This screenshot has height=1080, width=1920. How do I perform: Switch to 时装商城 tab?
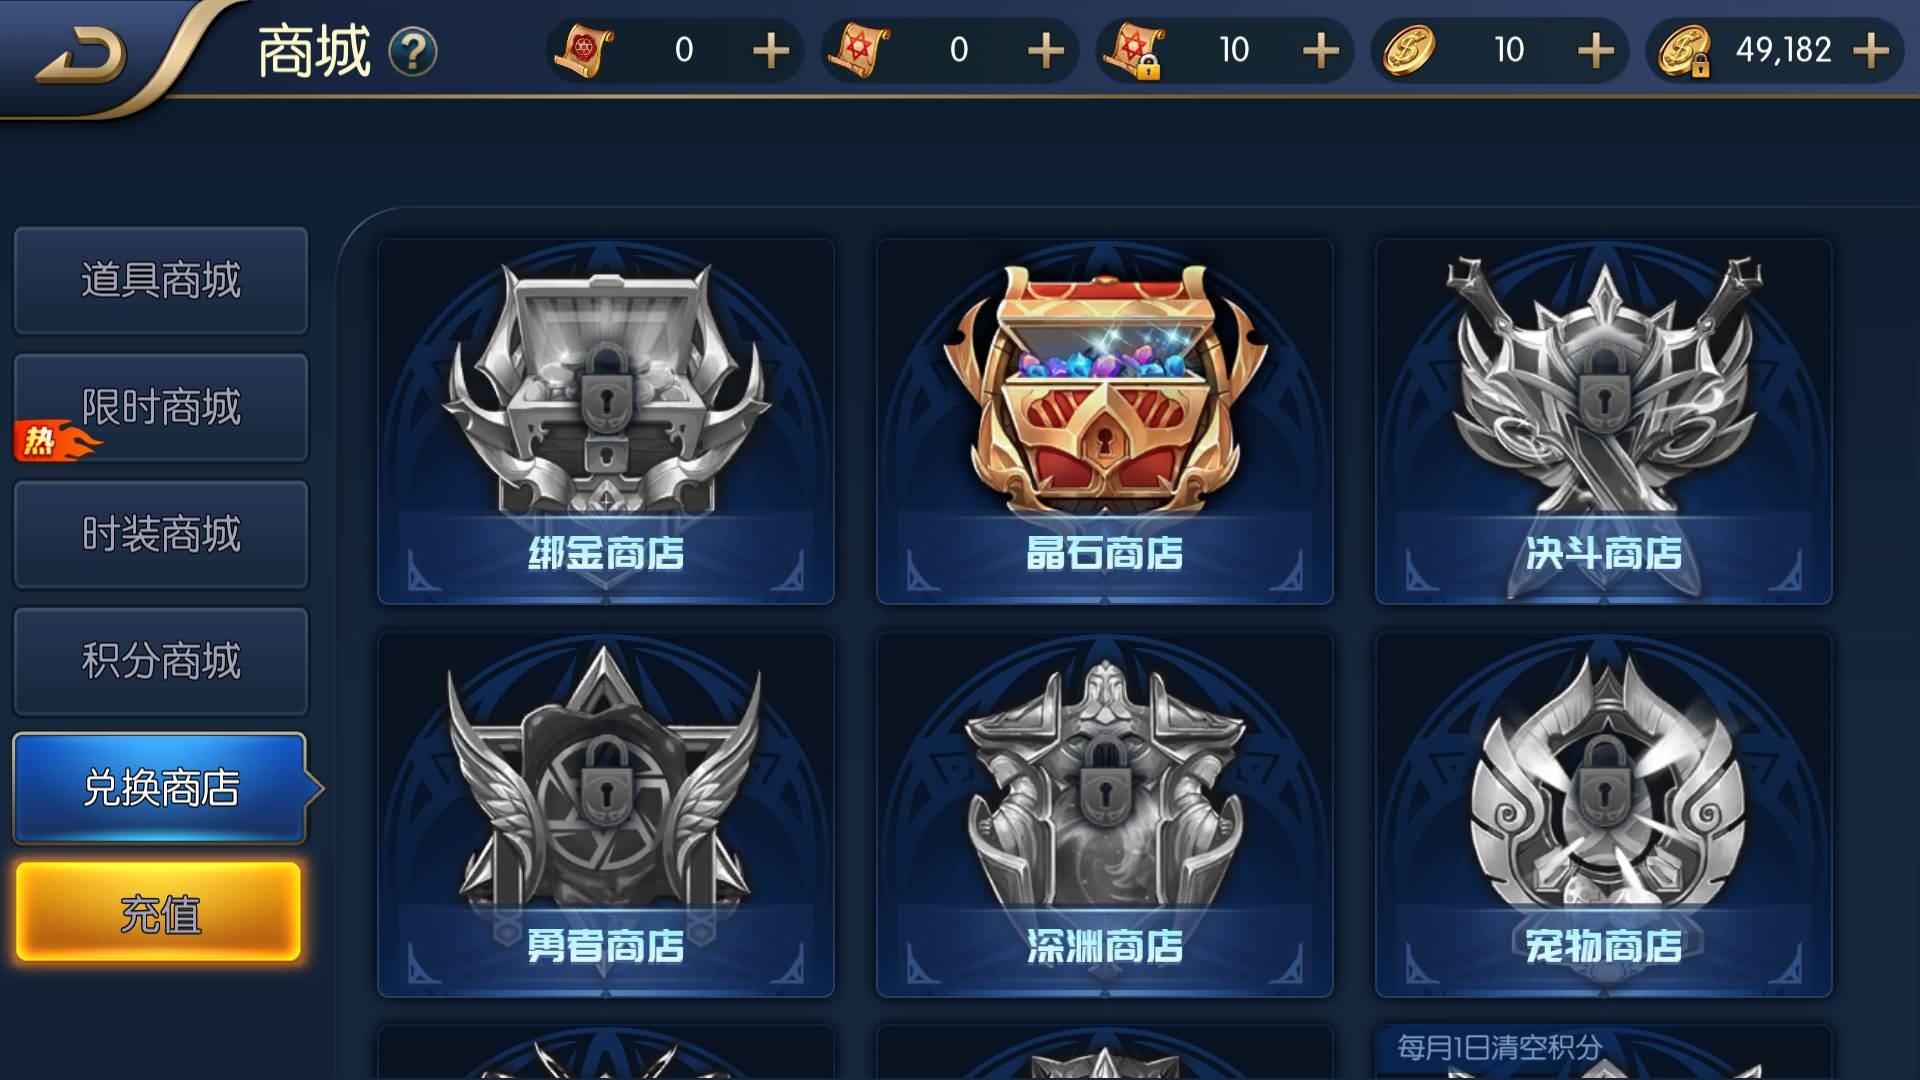pyautogui.click(x=161, y=534)
